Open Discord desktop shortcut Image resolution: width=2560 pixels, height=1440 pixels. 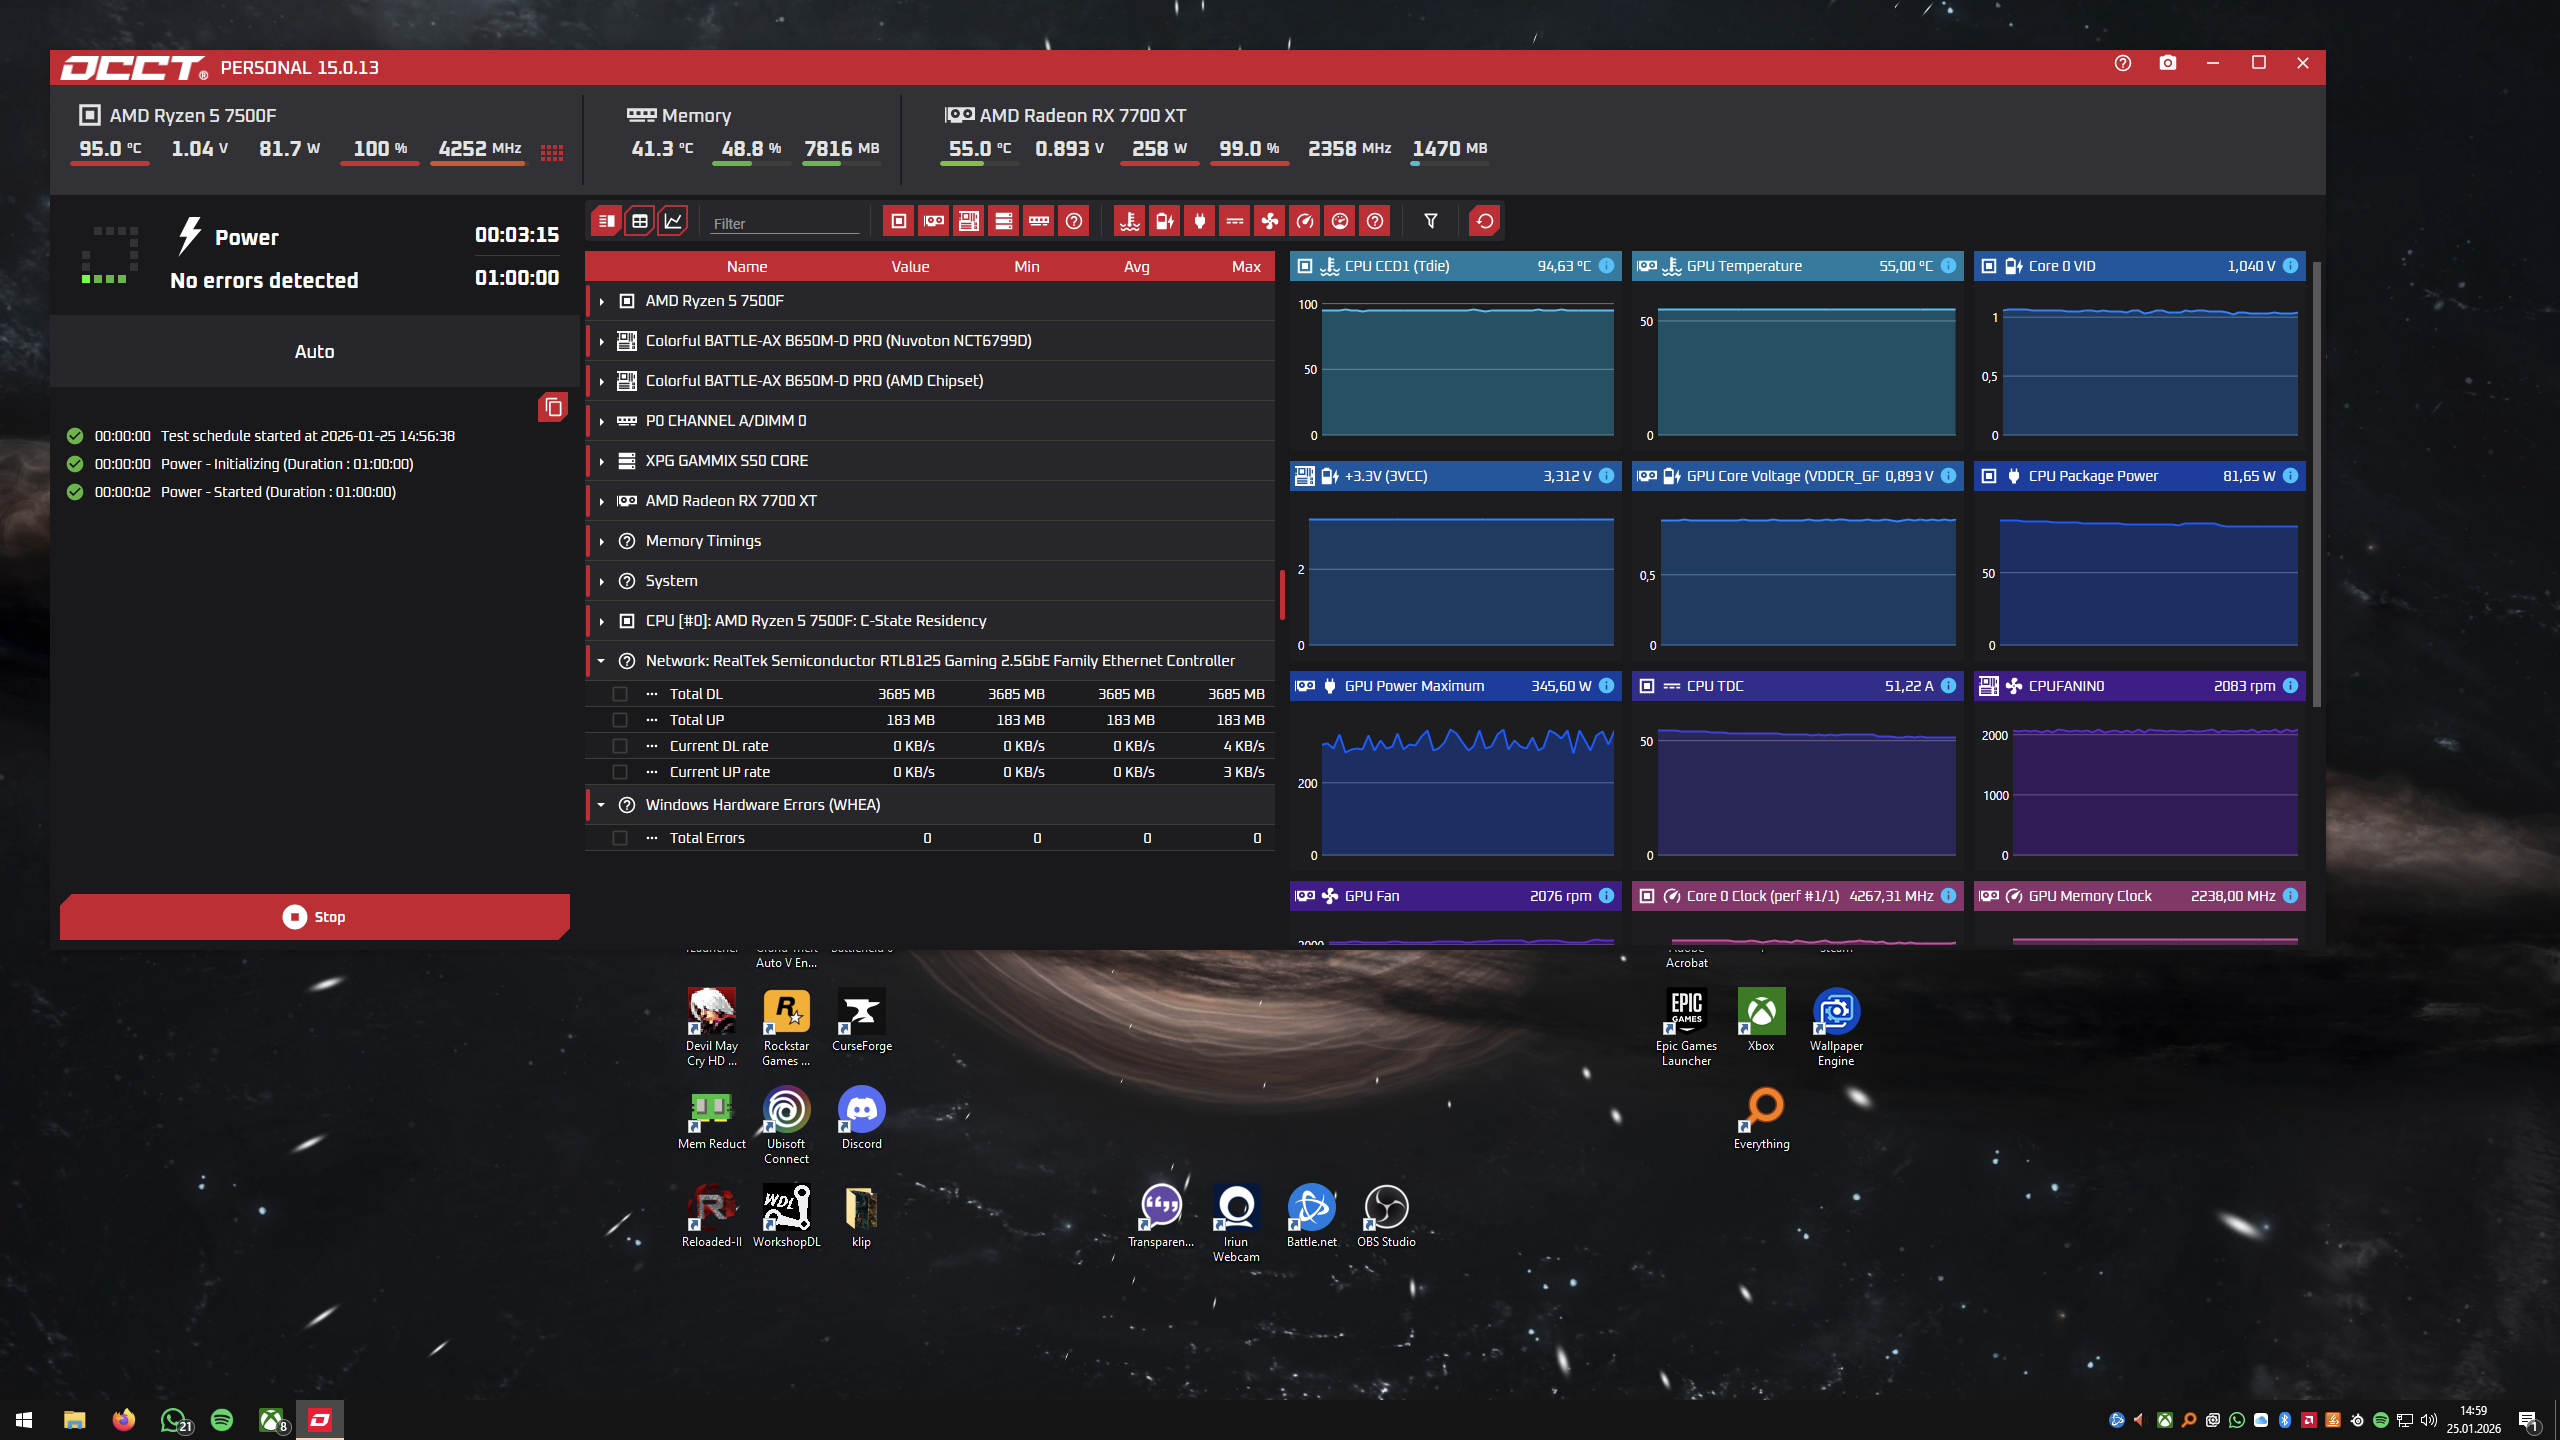click(x=861, y=1118)
